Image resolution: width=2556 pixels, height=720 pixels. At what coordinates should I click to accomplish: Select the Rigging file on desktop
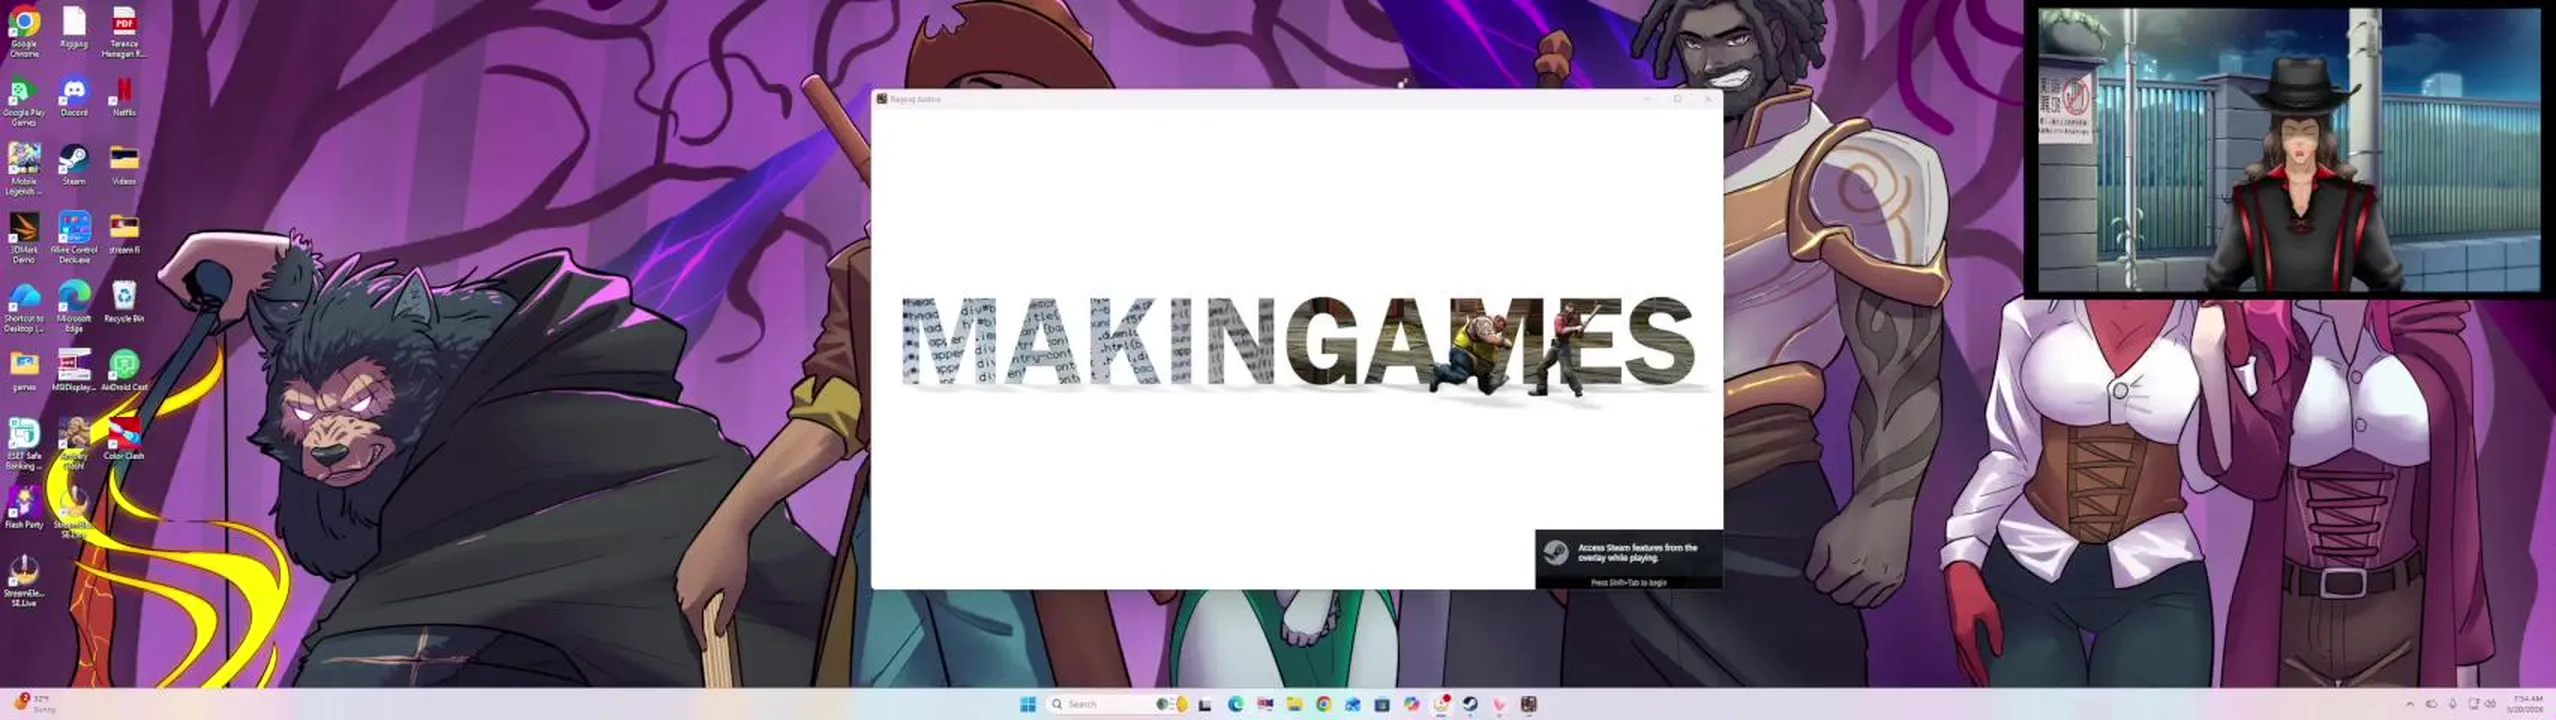click(74, 26)
